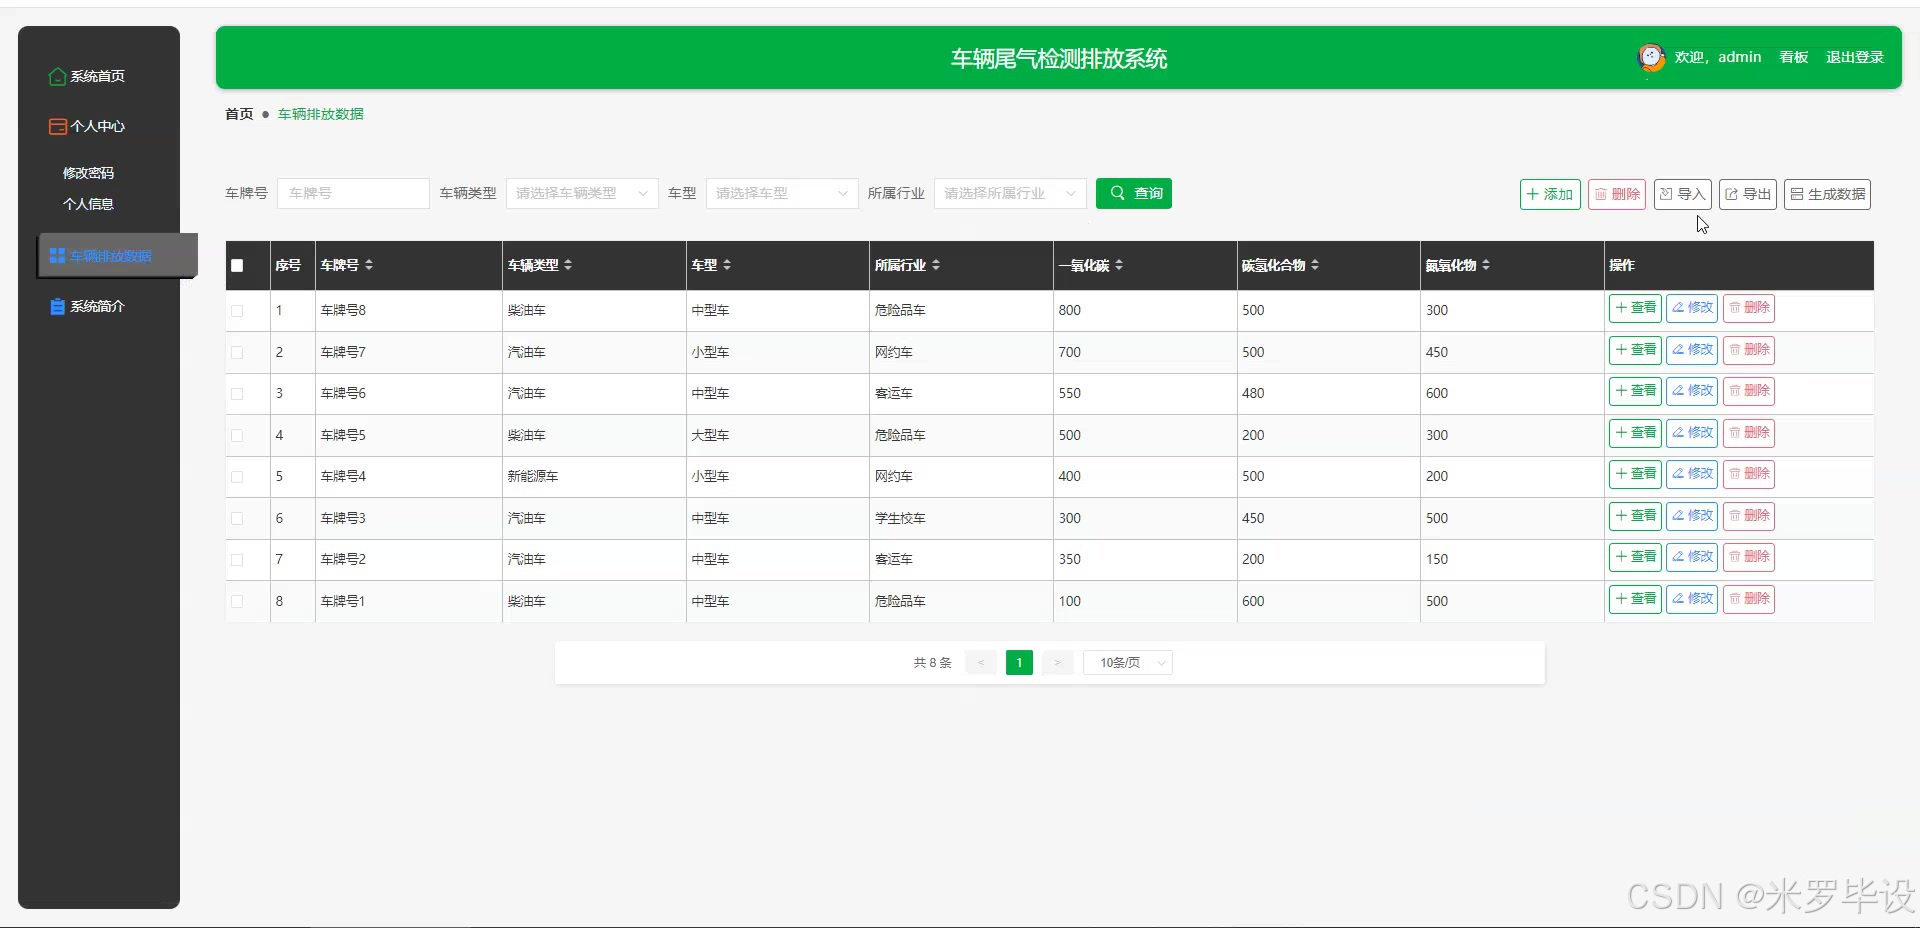Image resolution: width=1920 pixels, height=928 pixels.
Task: Check the row 2 checkbox 车牌号7
Action: (x=237, y=352)
